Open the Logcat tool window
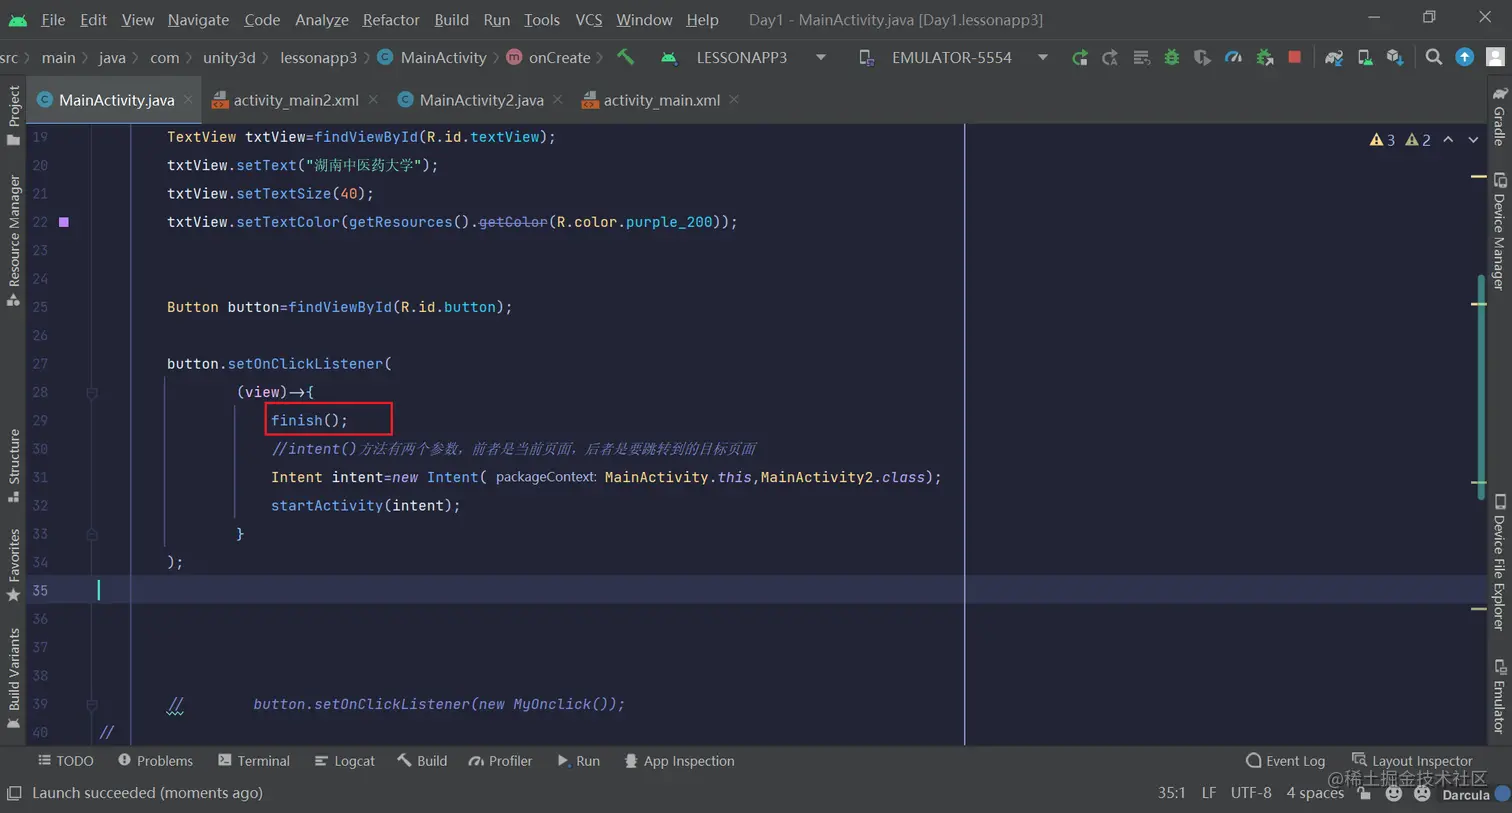This screenshot has height=813, width=1512. pyautogui.click(x=345, y=761)
